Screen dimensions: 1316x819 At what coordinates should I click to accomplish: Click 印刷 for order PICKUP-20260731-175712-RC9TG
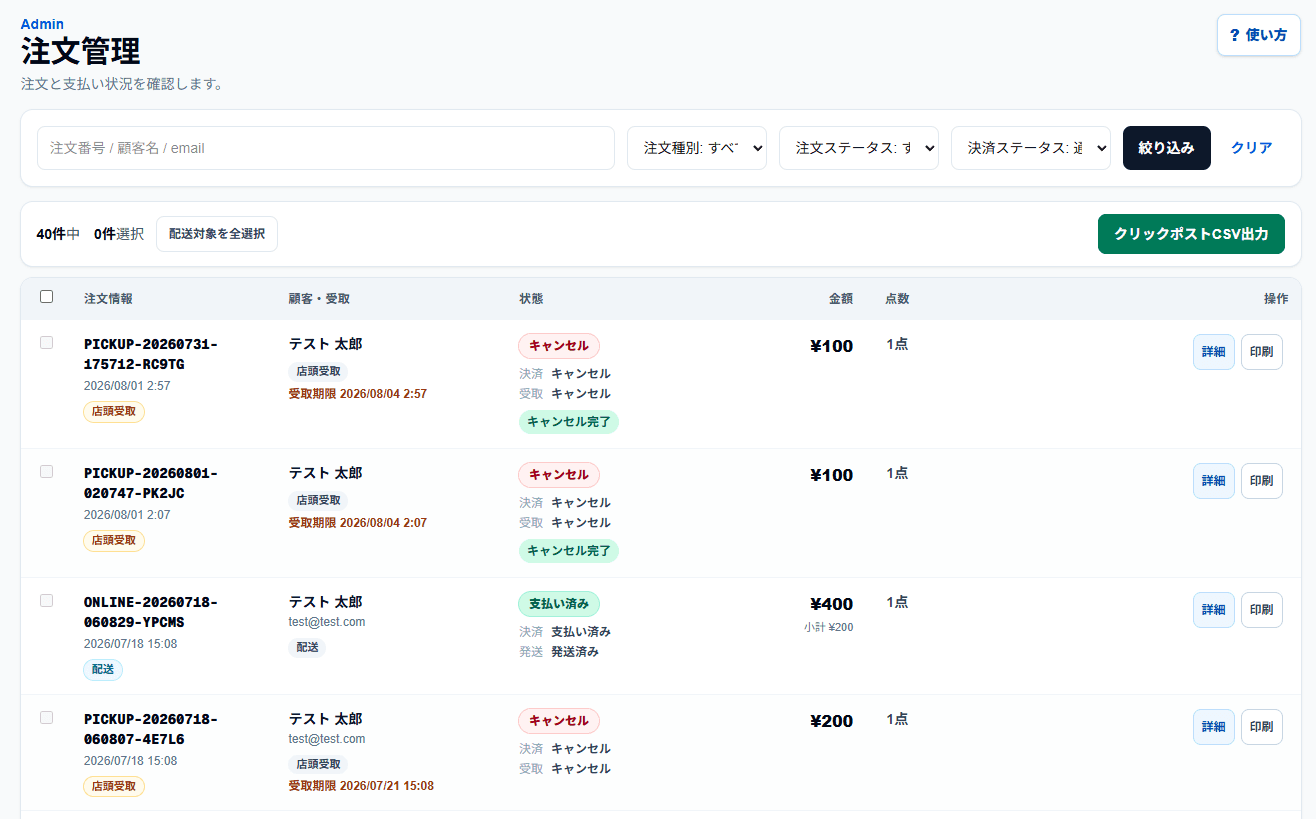pyautogui.click(x=1262, y=352)
